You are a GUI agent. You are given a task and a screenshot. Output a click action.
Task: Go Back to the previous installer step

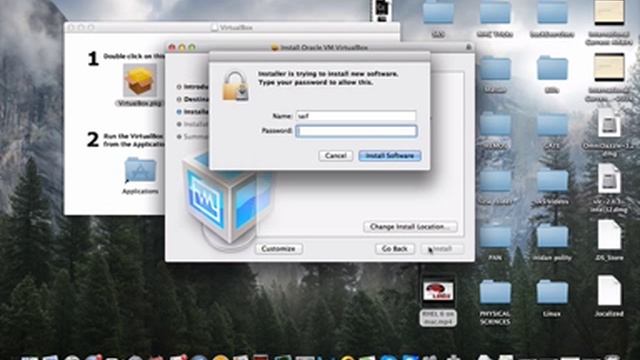click(x=394, y=249)
